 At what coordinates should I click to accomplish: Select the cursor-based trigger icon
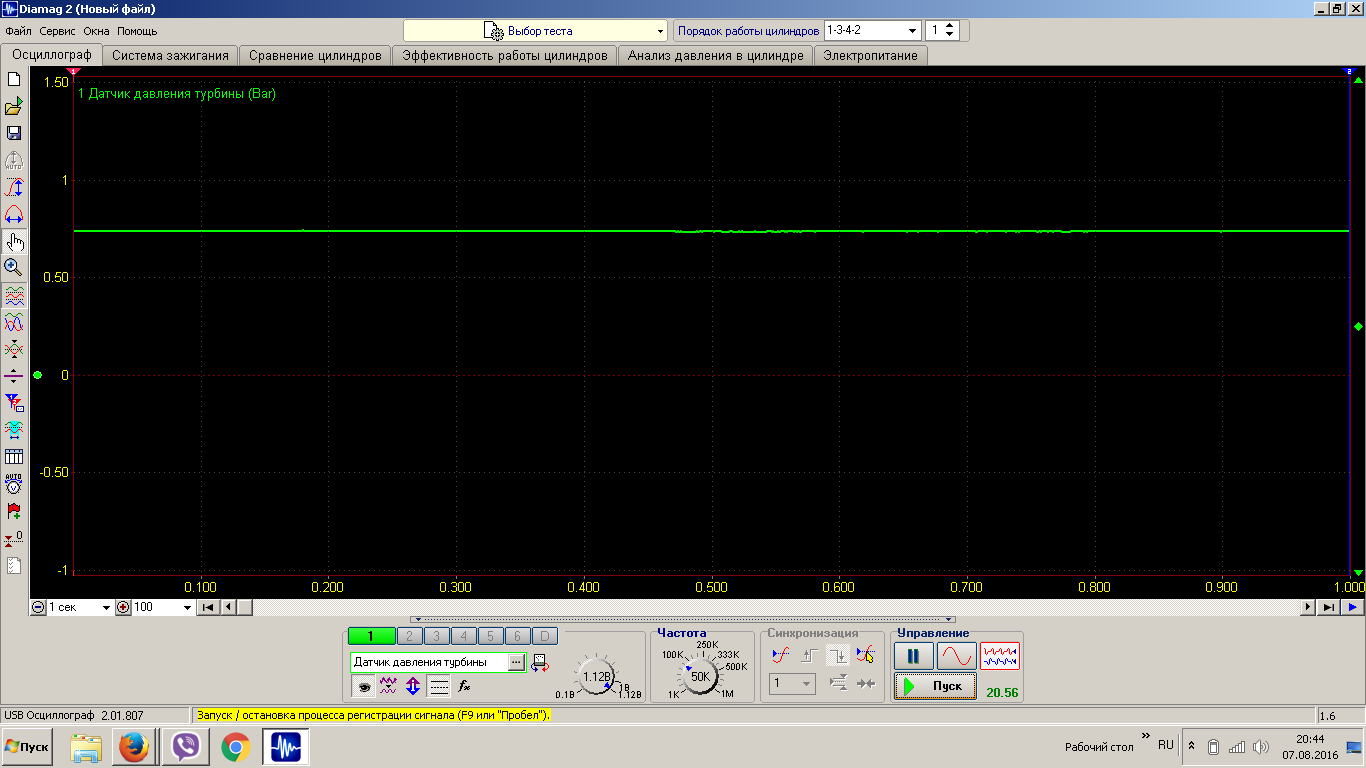(866, 655)
